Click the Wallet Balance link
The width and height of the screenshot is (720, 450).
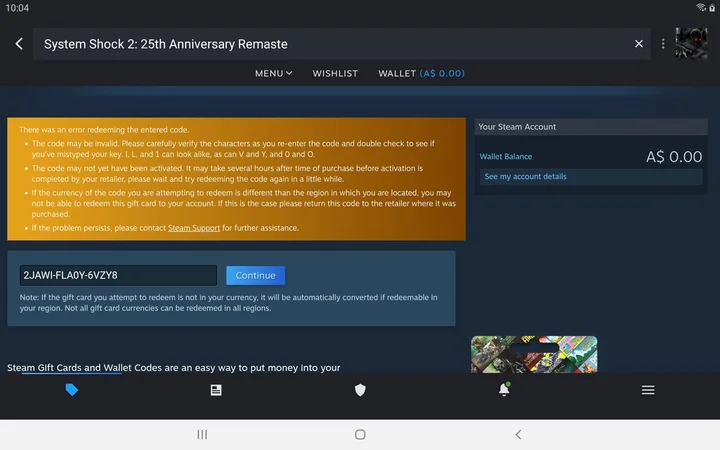click(x=506, y=157)
